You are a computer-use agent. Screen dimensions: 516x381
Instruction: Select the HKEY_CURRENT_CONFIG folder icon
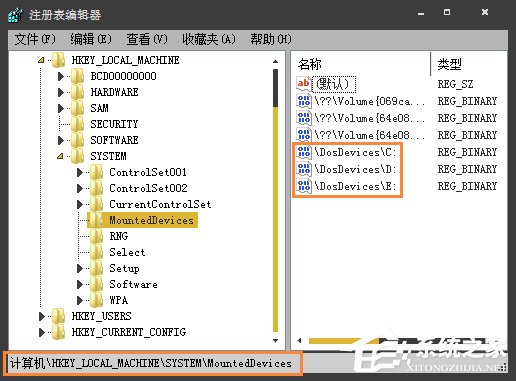coord(59,332)
